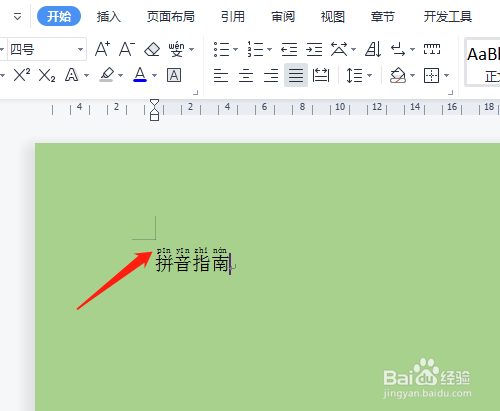Select the 正文 AaBb style thumbnail
Image resolution: width=500 pixels, height=411 pixels.
pyautogui.click(x=483, y=62)
